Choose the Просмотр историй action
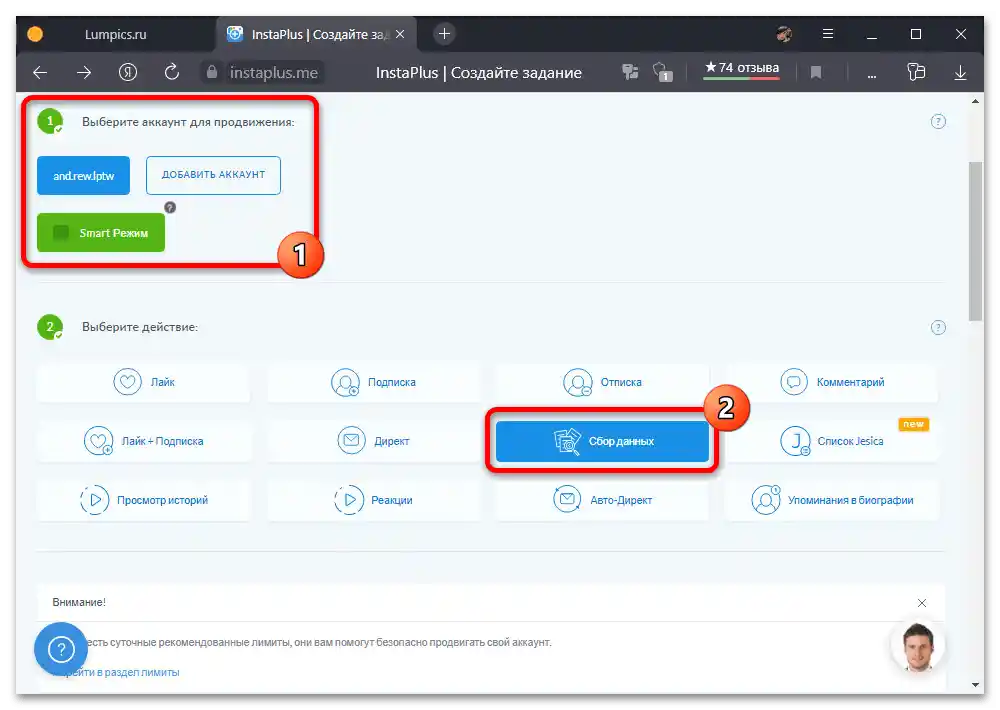 click(x=143, y=500)
